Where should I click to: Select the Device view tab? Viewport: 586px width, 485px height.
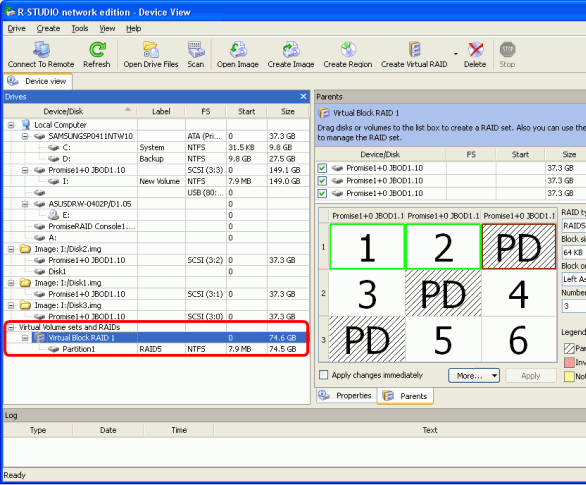(x=38, y=81)
